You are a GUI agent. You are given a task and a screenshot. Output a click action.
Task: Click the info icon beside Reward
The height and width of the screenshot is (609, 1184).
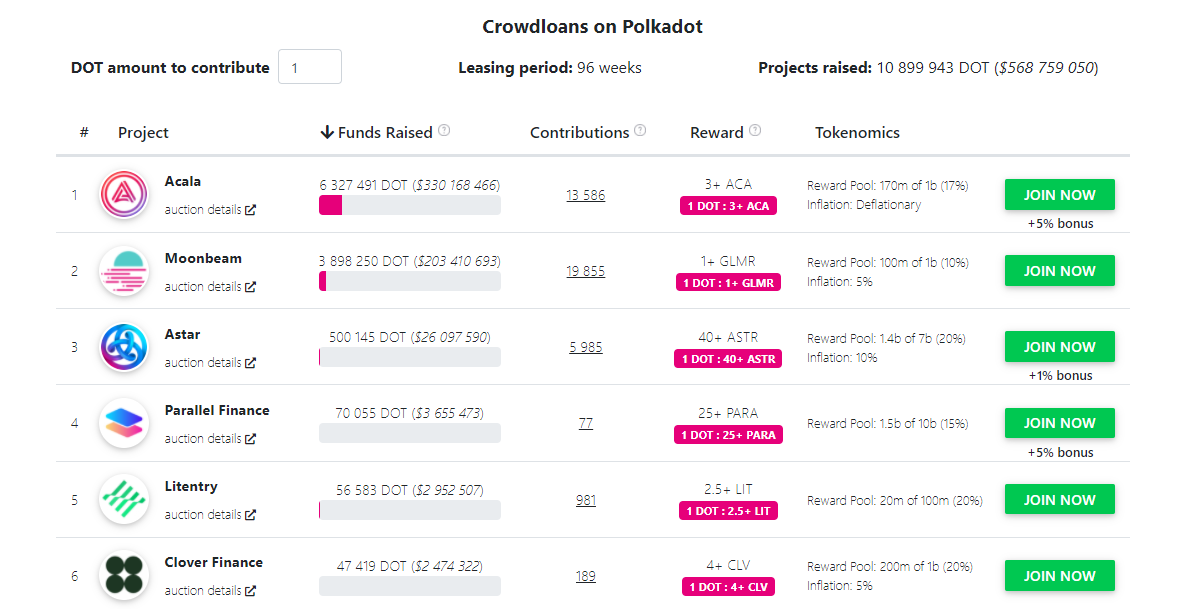[757, 129]
